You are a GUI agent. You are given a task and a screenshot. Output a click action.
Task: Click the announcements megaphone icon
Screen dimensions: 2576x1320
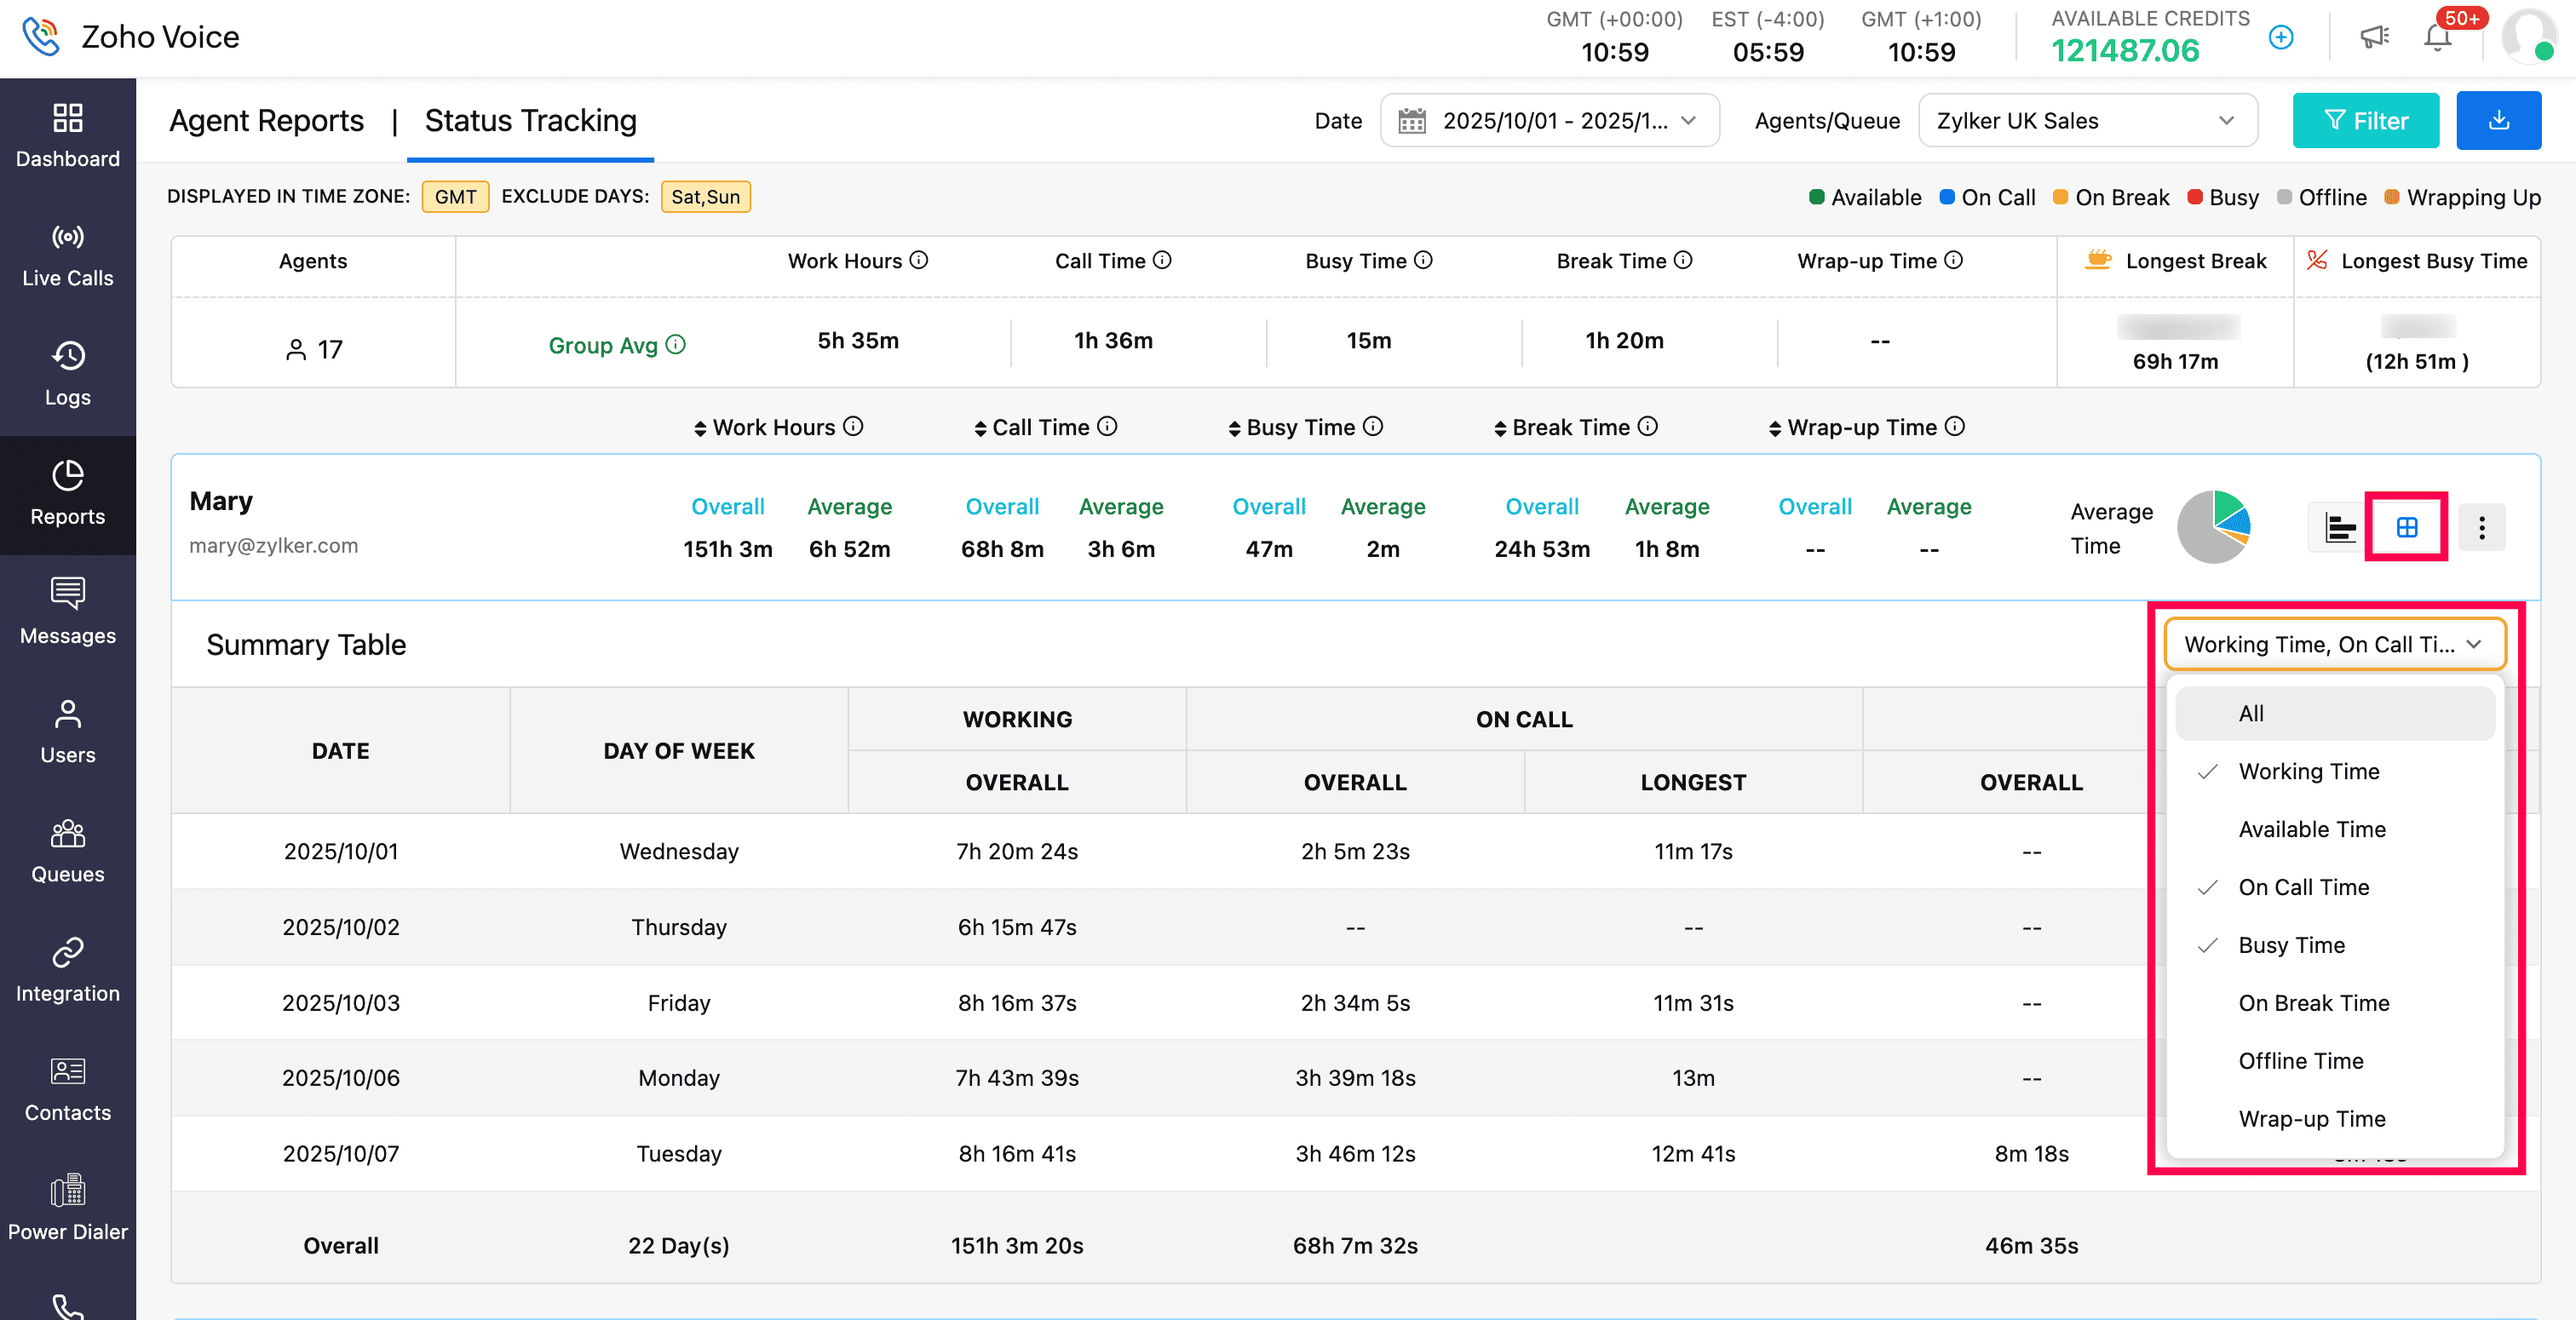(x=2374, y=38)
